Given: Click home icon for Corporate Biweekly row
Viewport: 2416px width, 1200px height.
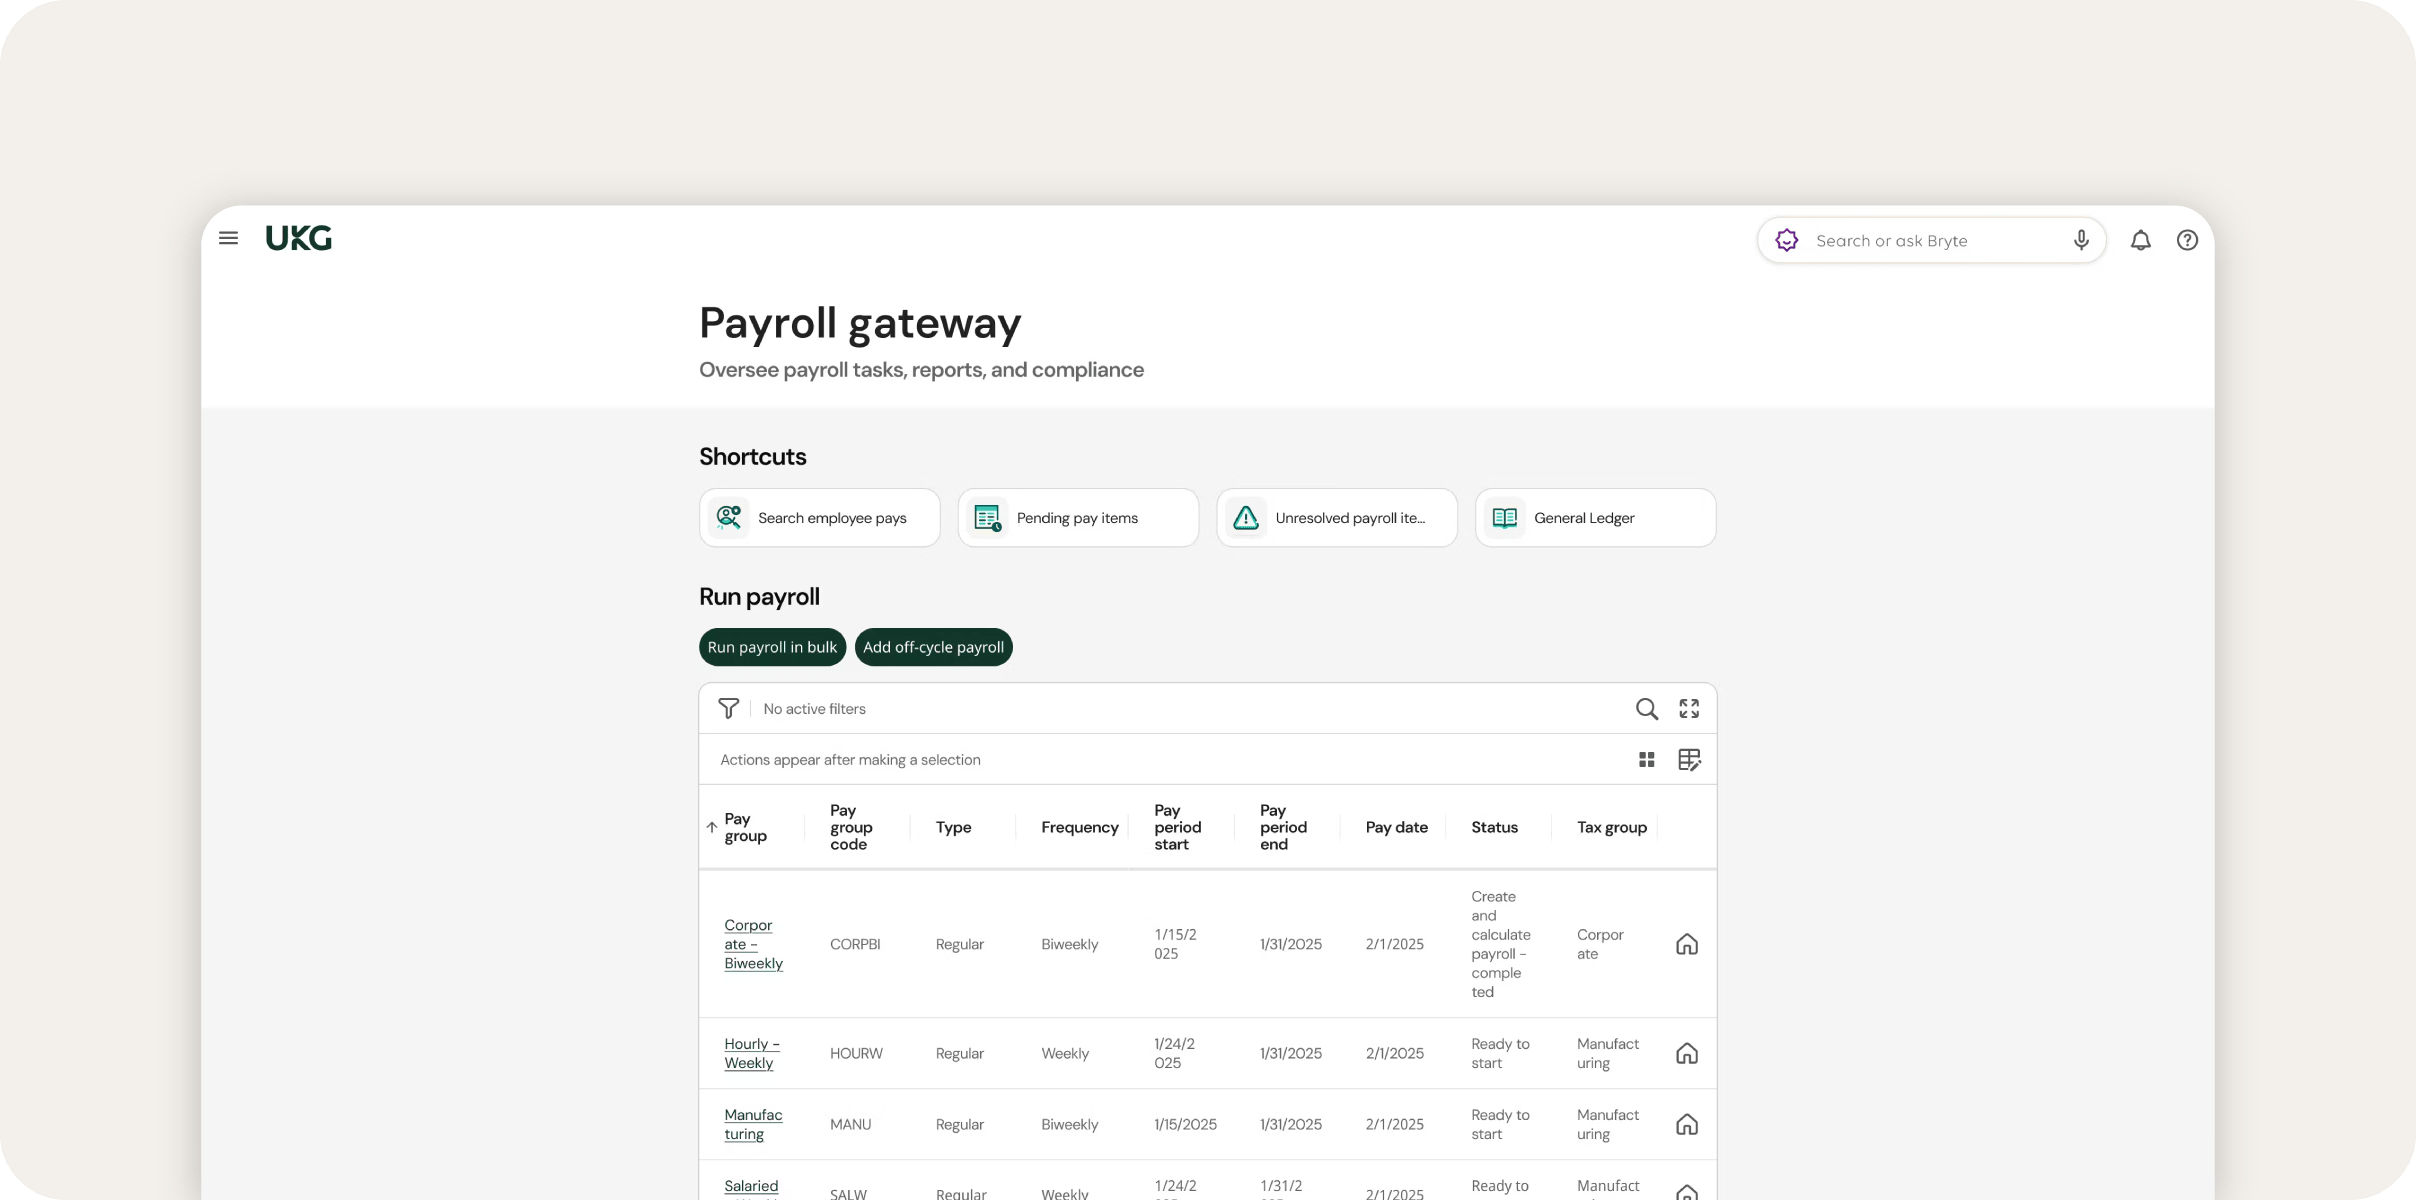Looking at the screenshot, I should tap(1686, 944).
